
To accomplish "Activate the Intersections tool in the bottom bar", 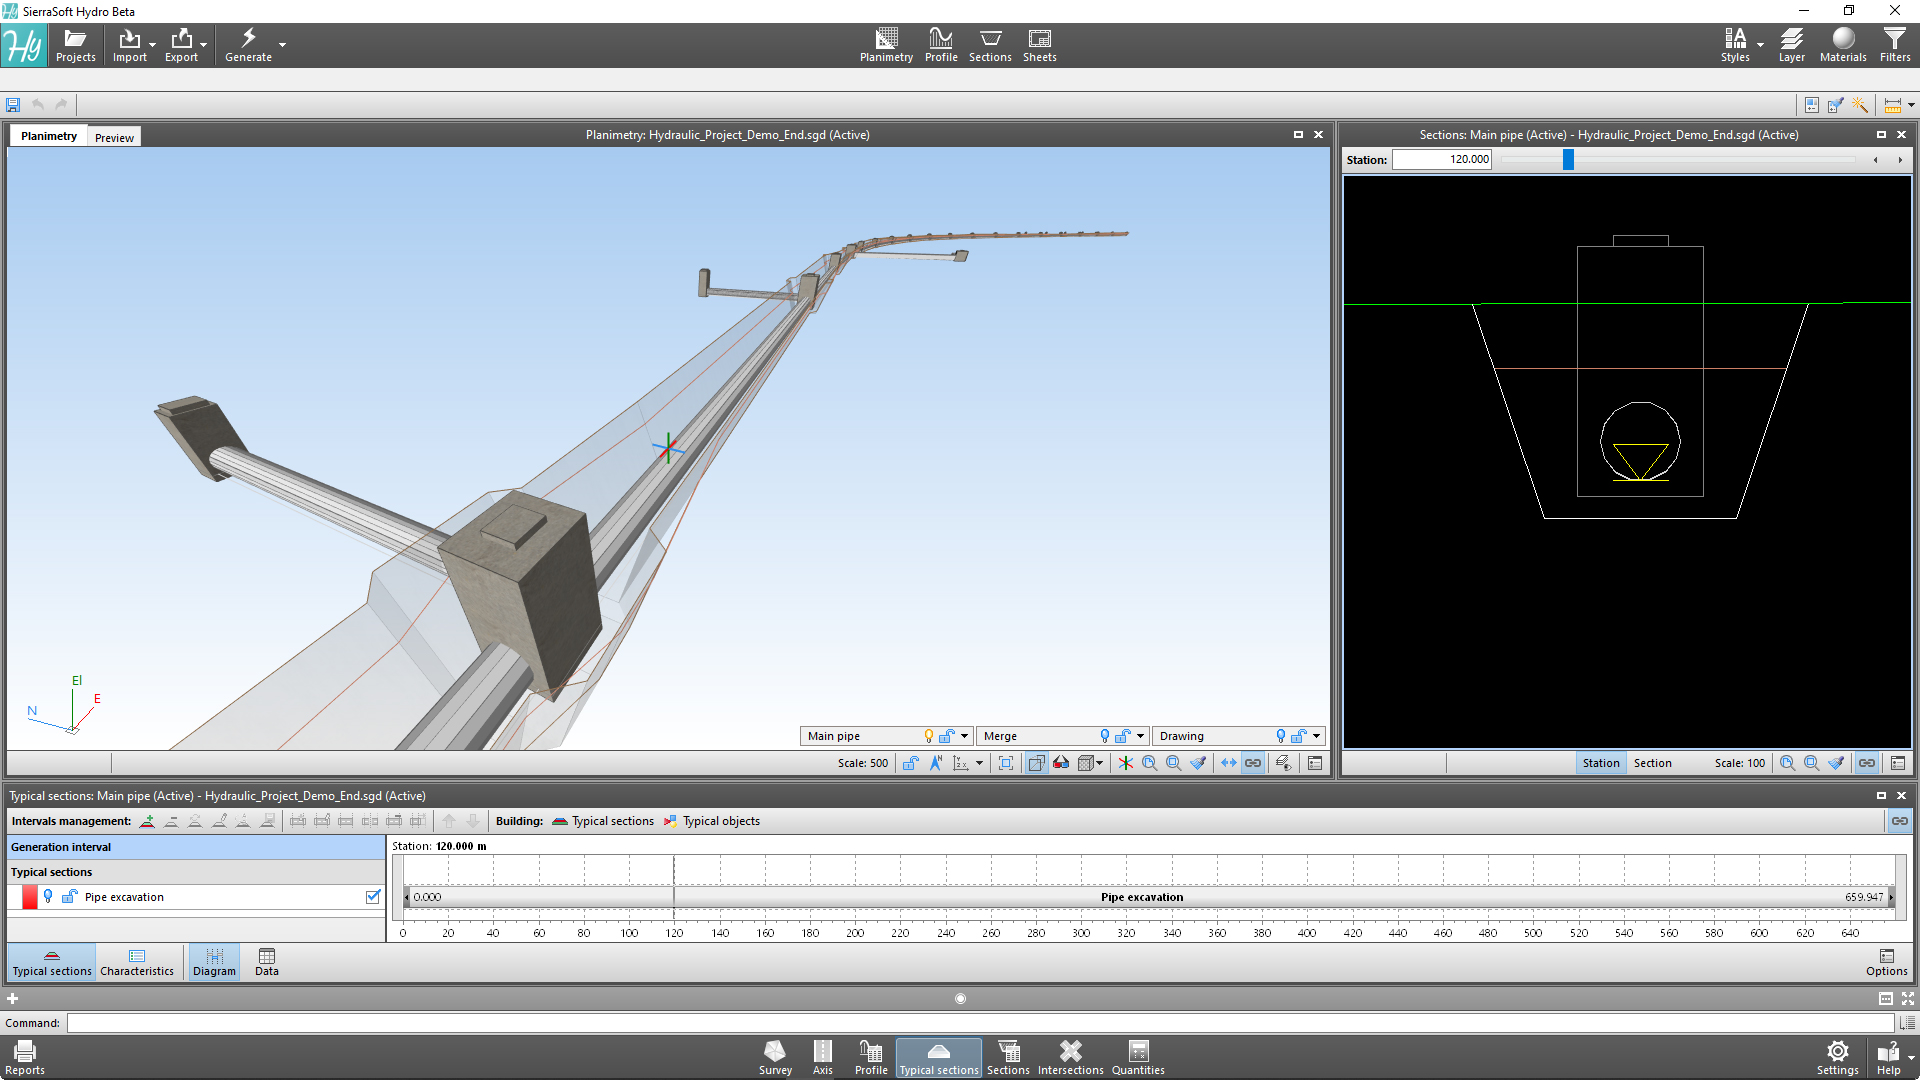I will pyautogui.click(x=1070, y=1056).
